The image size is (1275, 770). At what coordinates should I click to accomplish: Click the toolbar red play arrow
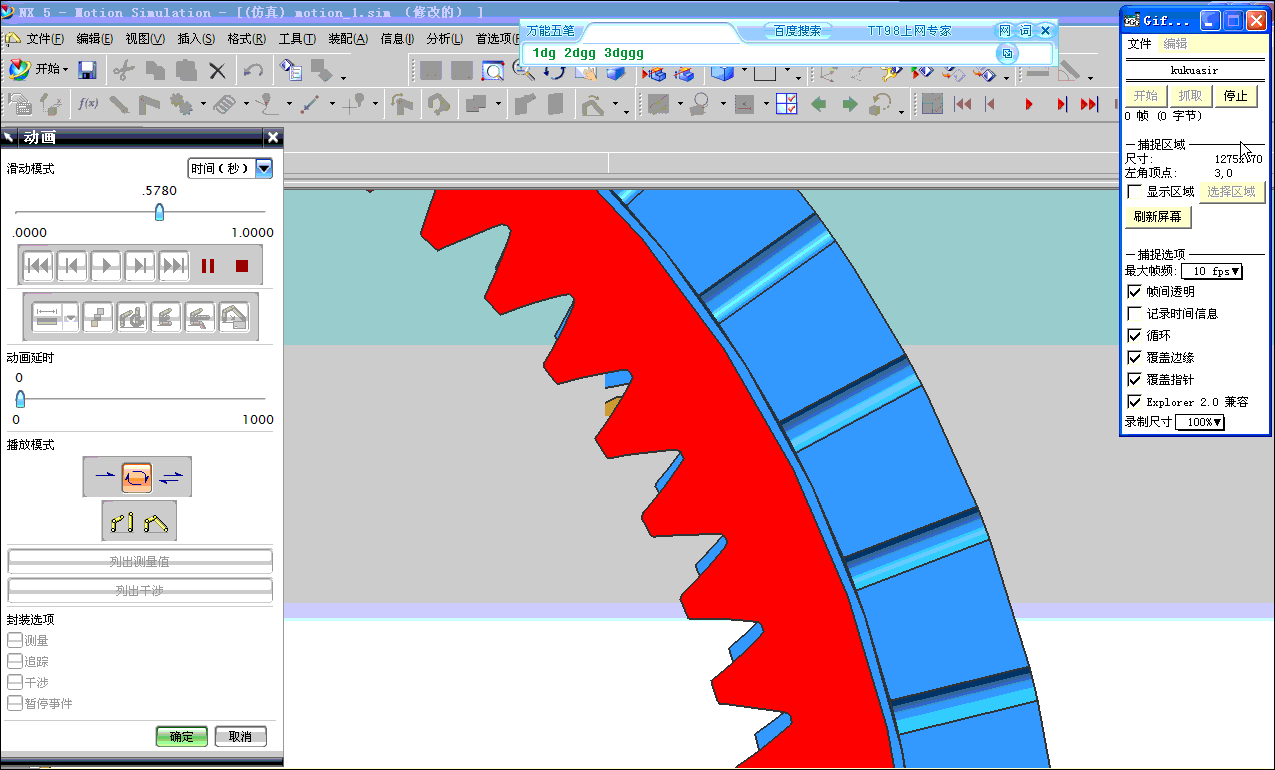(1029, 104)
